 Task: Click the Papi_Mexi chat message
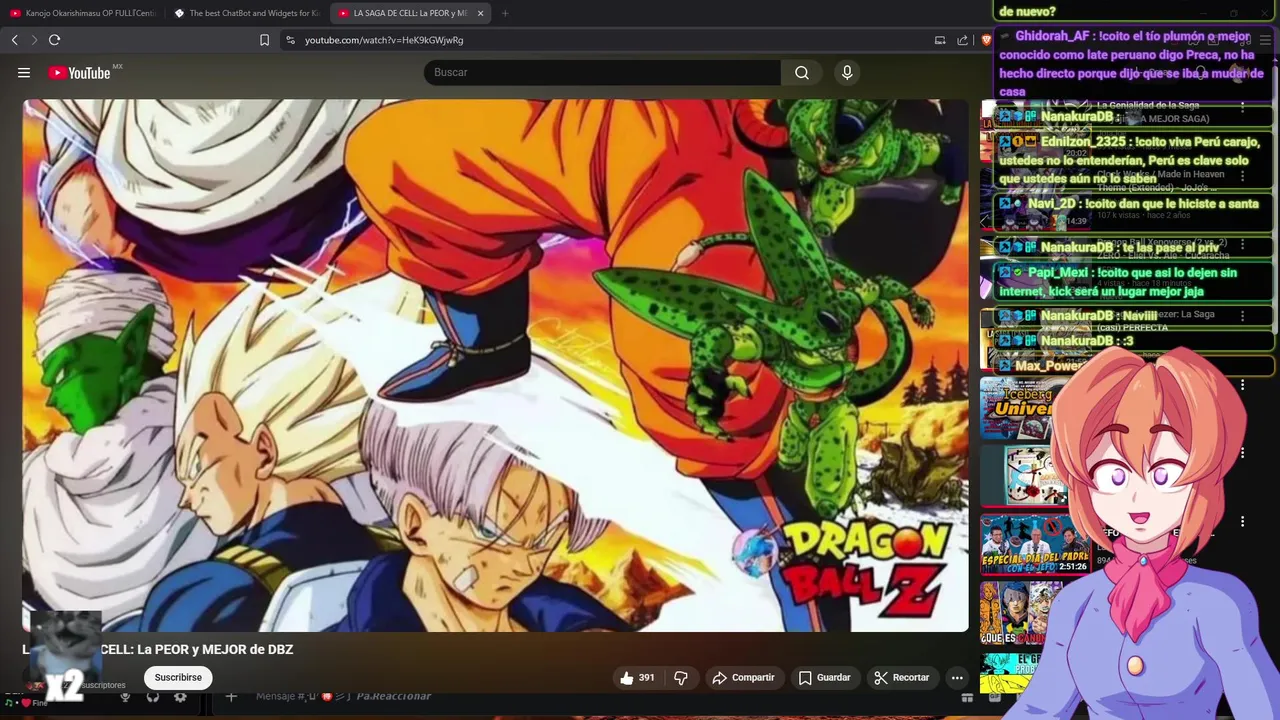coord(1132,282)
